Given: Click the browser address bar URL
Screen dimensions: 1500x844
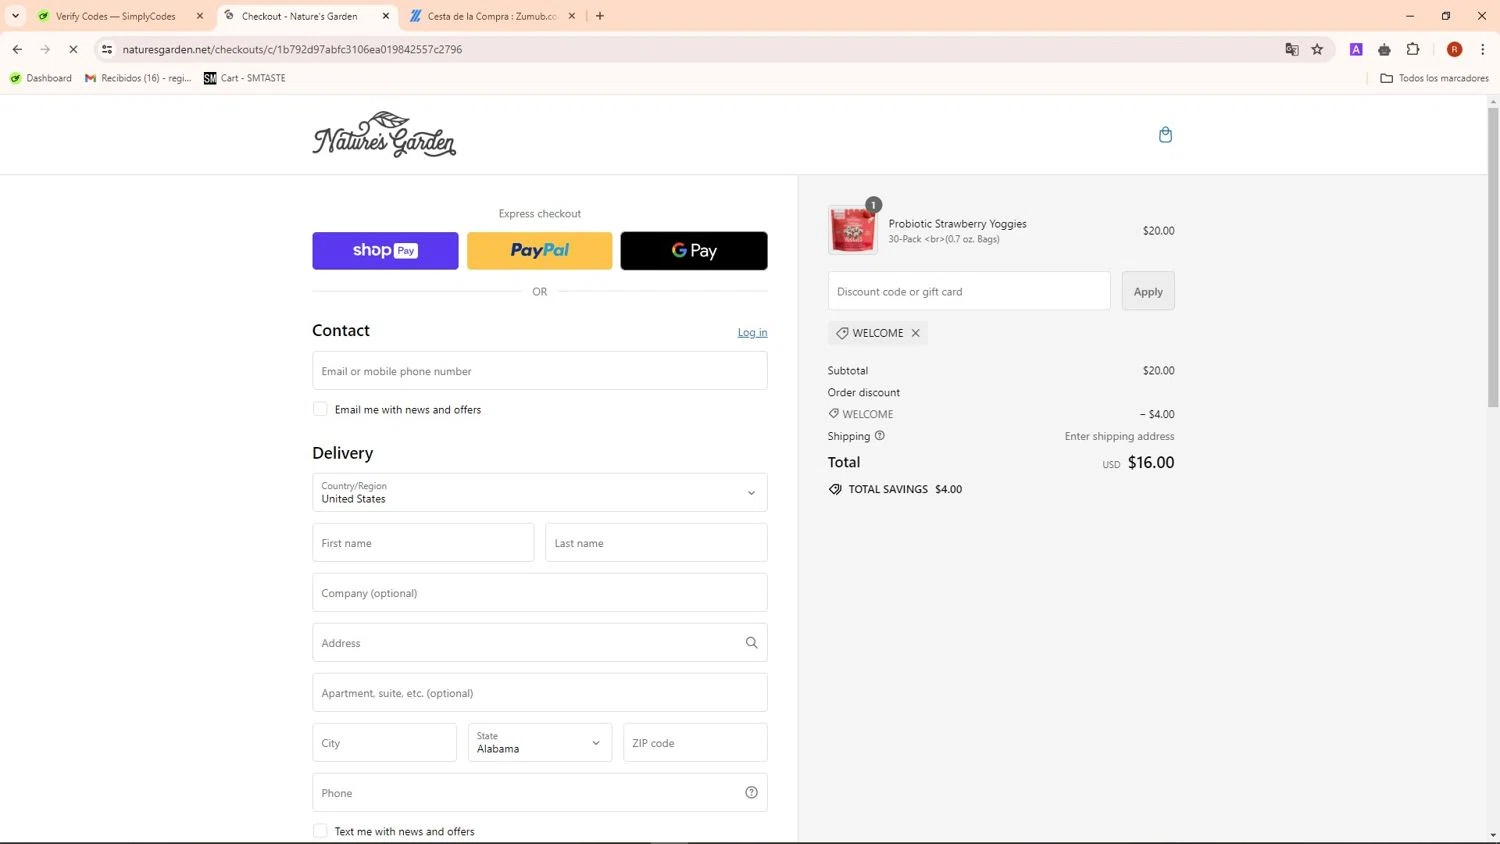Looking at the screenshot, I should (x=292, y=49).
